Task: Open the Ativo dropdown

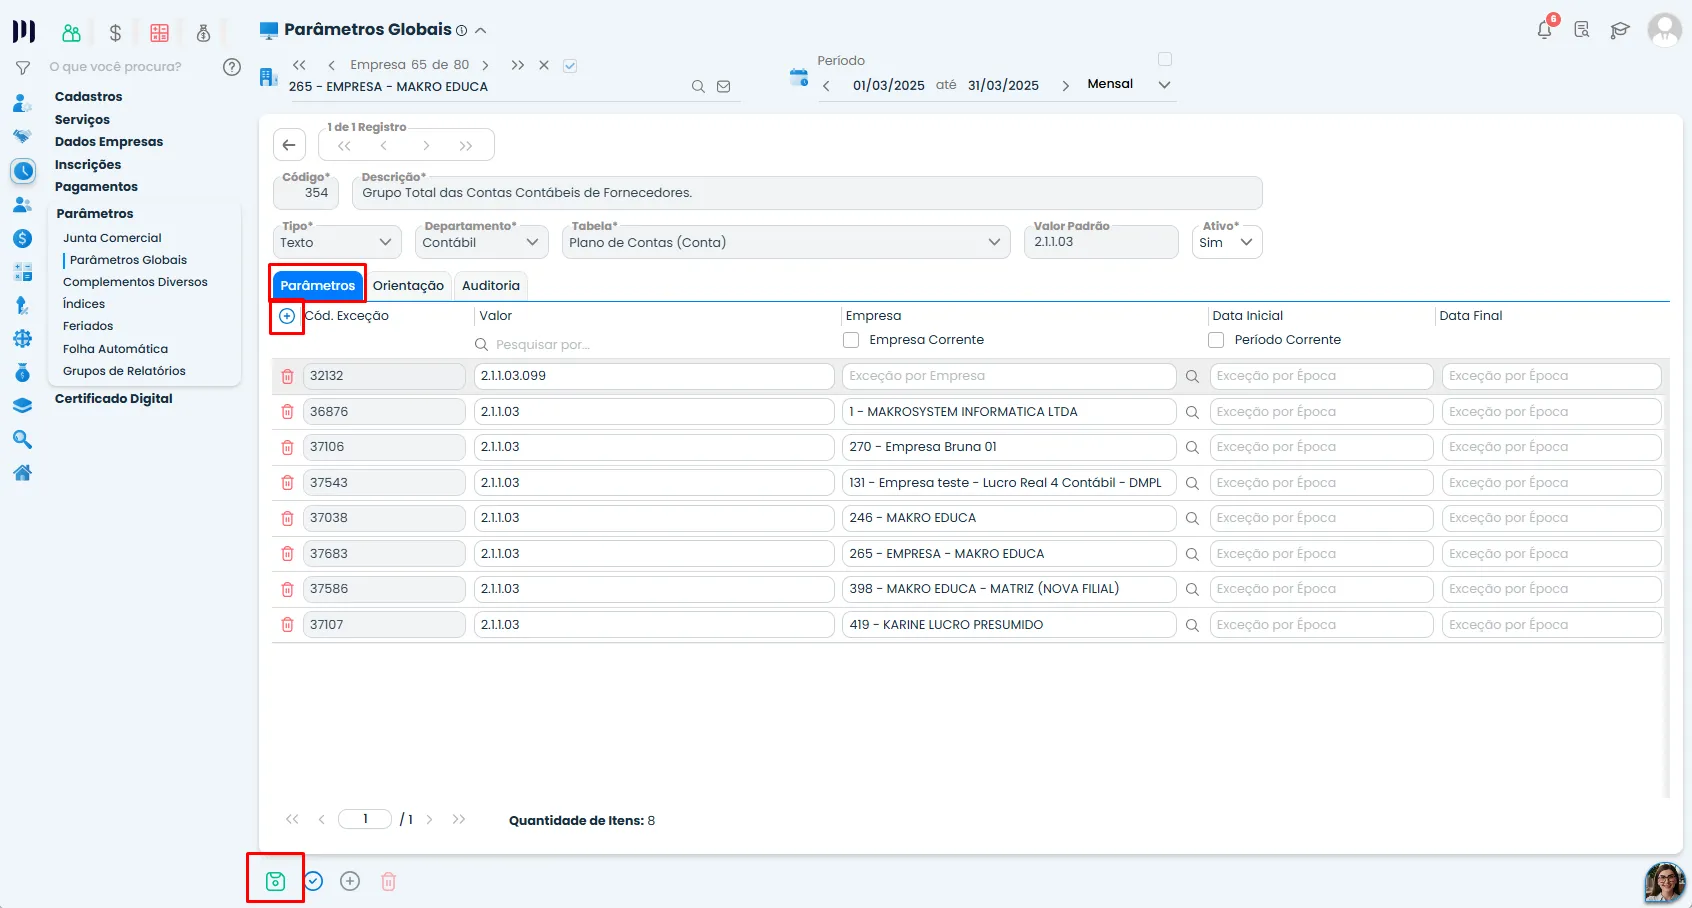Action: coord(1227,242)
